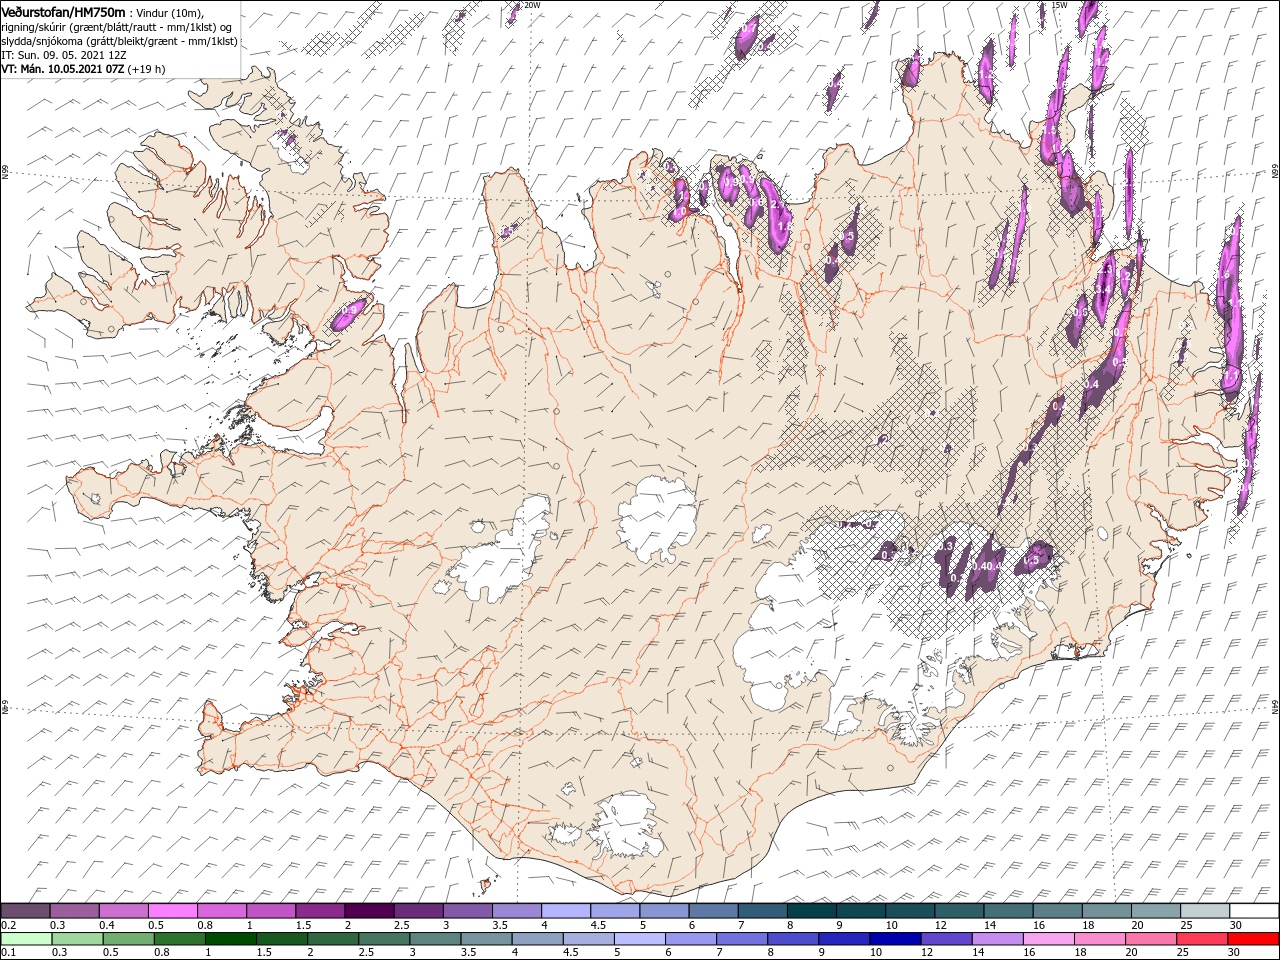Click the bottom-row 0.1 pale green swatch
1280x960 pixels.
point(26,939)
